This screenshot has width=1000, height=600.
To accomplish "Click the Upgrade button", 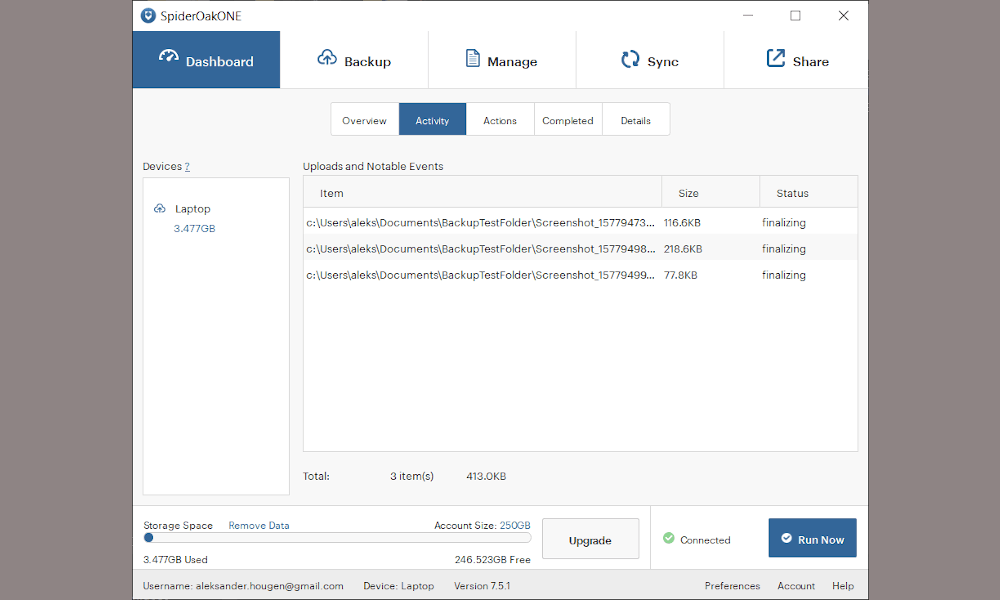I will pyautogui.click(x=590, y=539).
